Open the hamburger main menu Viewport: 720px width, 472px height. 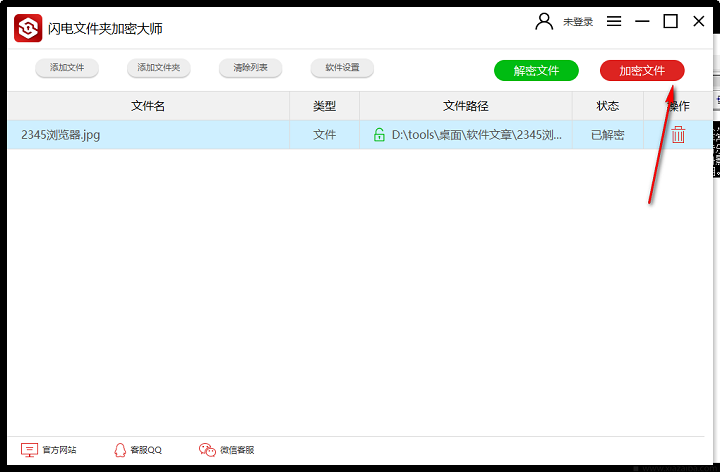[614, 21]
